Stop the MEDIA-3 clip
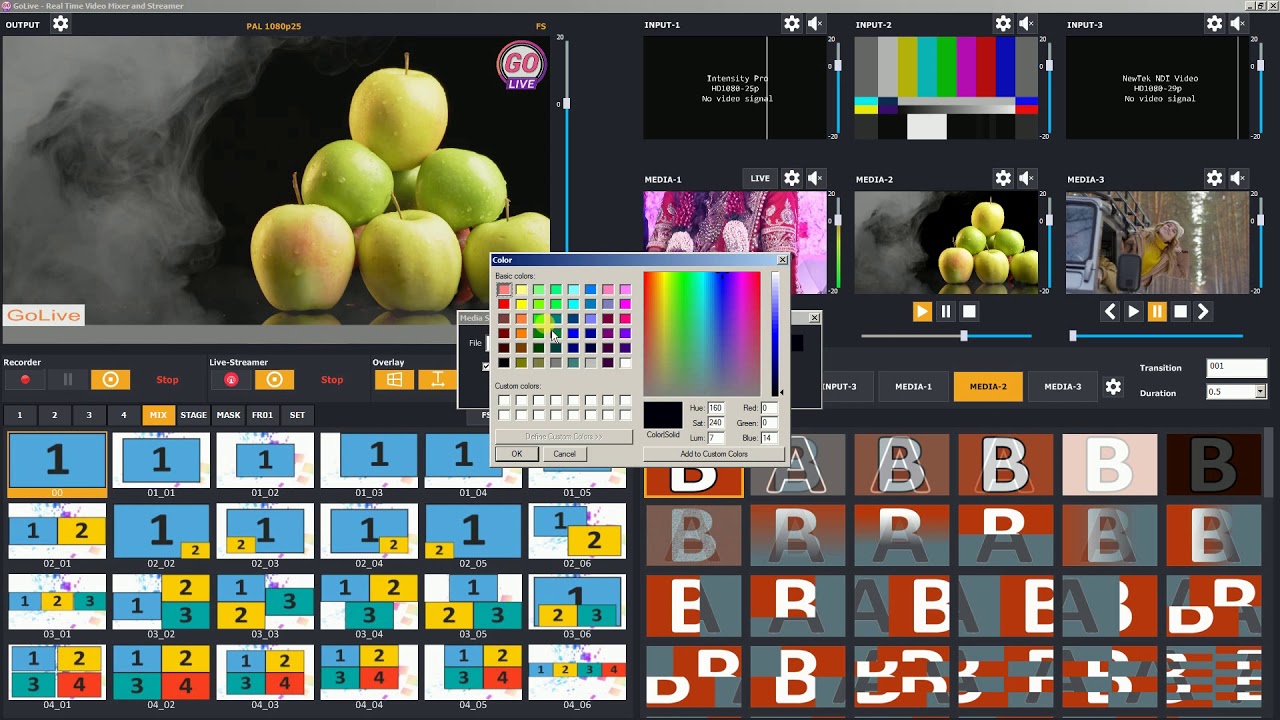This screenshot has height=720, width=1280. point(1180,312)
